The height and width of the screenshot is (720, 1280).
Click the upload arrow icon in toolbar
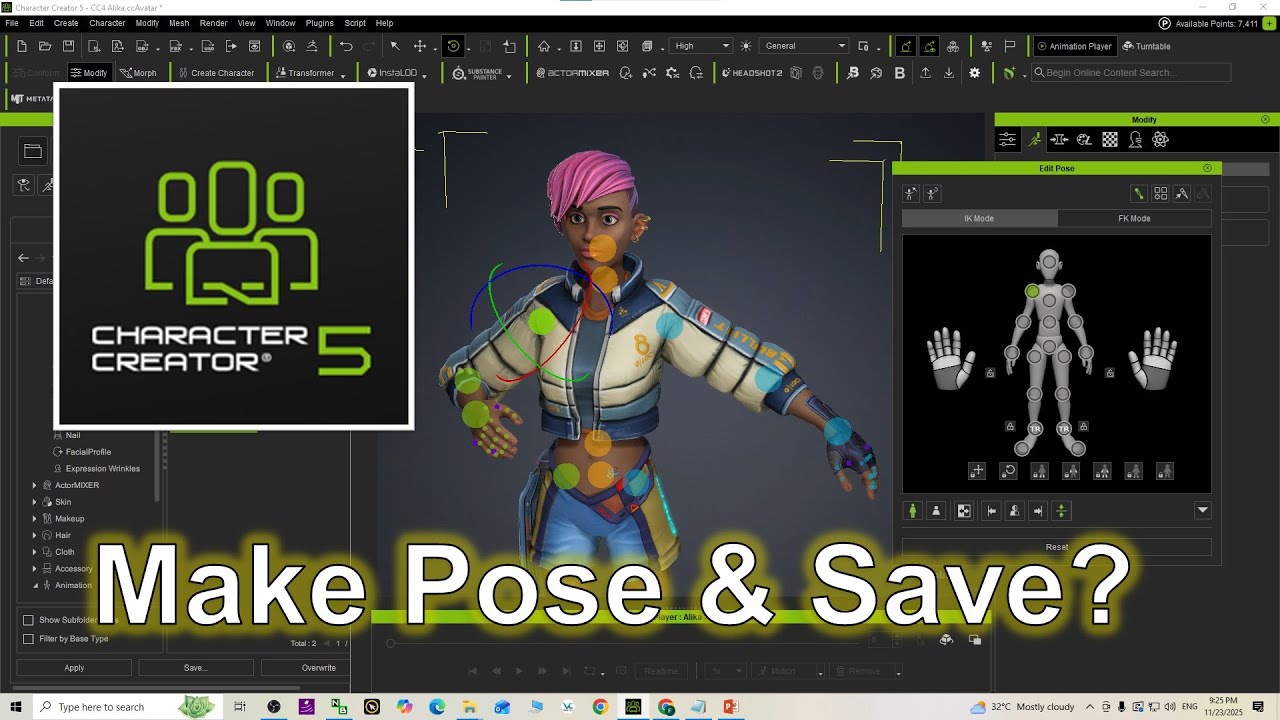(x=926, y=73)
